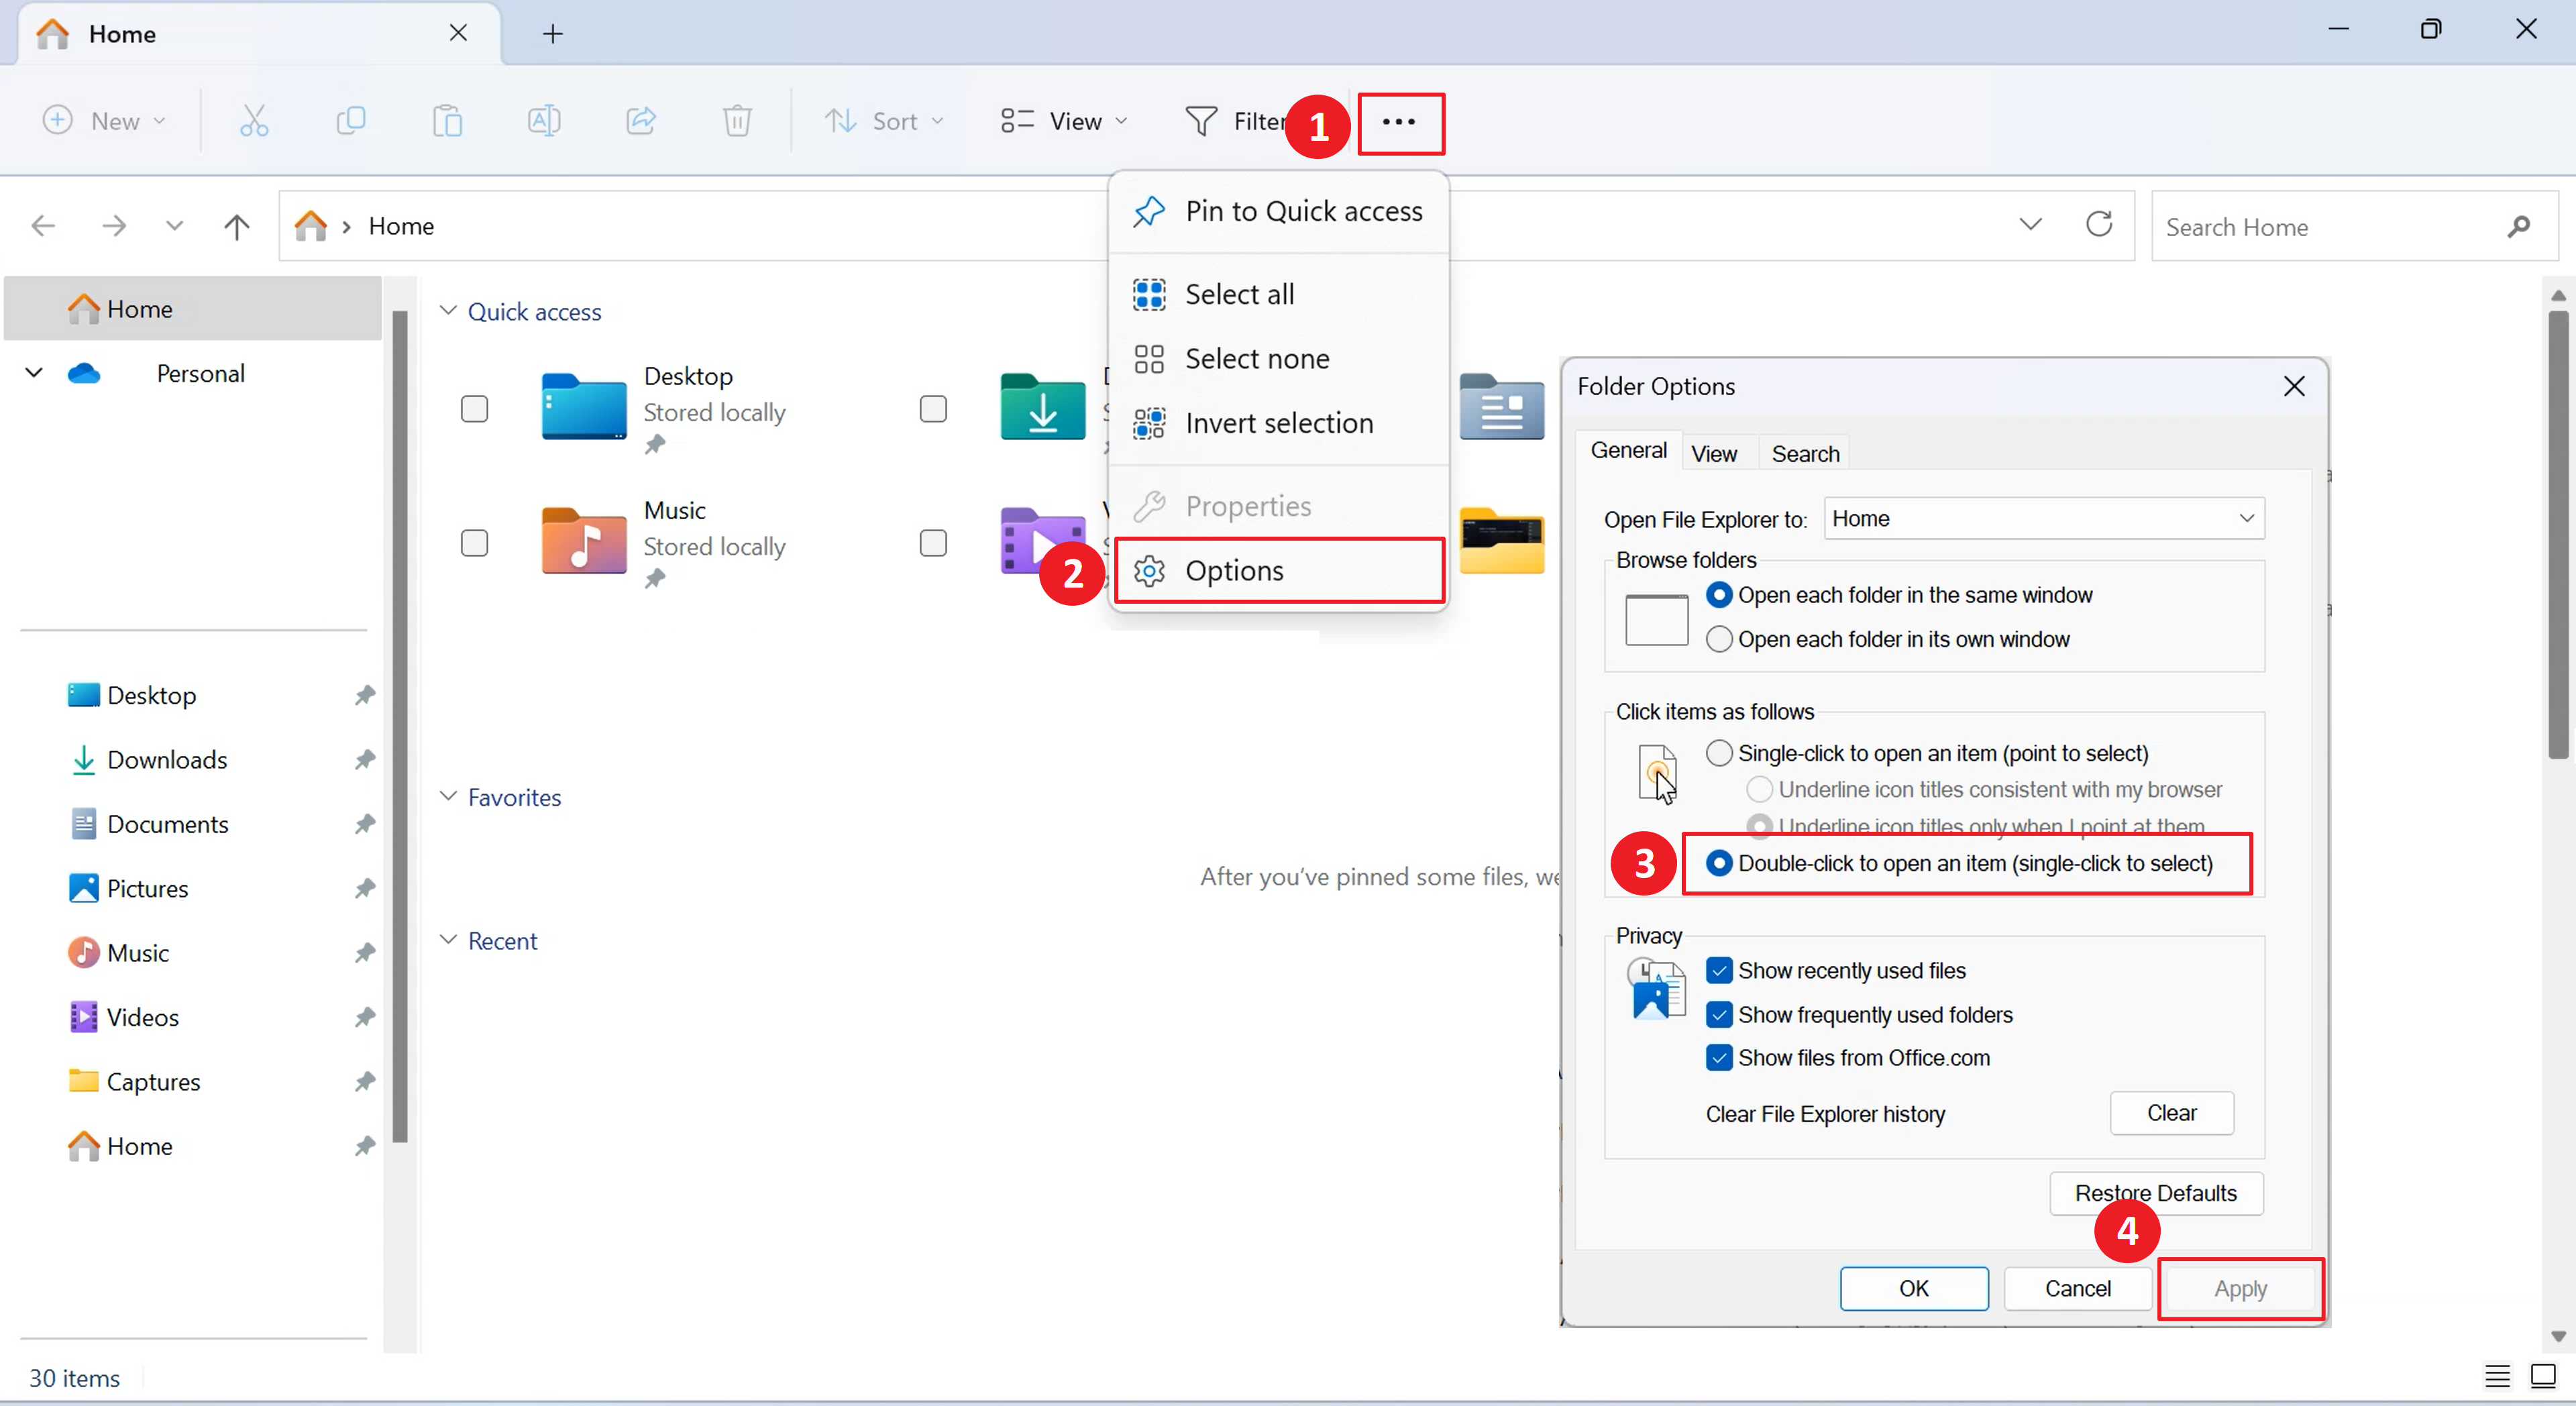This screenshot has height=1406, width=2576.
Task: Toggle 'Show recently used files' checkbox
Action: click(1719, 970)
